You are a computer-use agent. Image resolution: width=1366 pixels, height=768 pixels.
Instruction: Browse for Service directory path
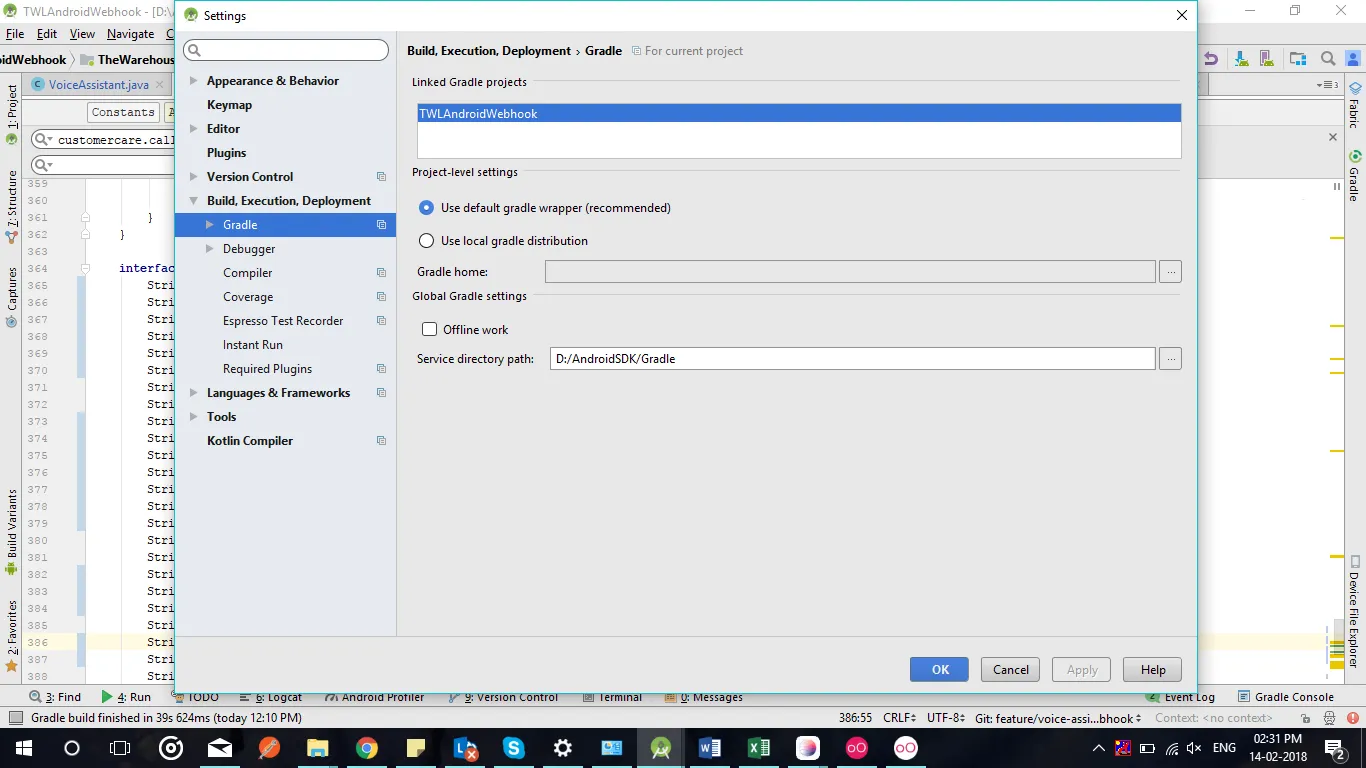tap(1170, 359)
